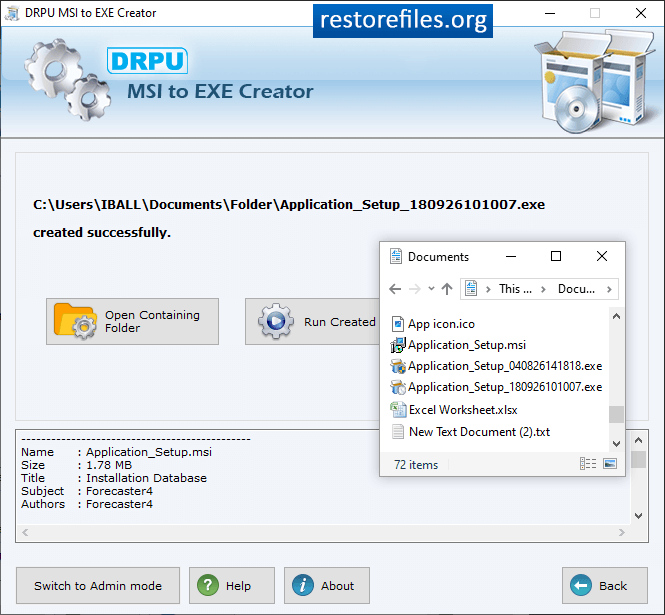The height and width of the screenshot is (615, 665).
Task: Click the green question mark Help icon
Action: click(208, 585)
